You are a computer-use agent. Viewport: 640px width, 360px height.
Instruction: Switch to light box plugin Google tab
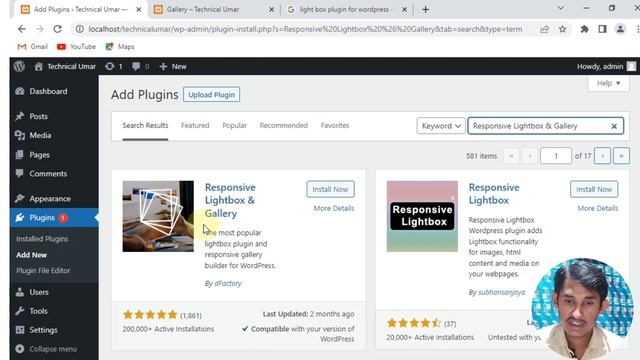(347, 9)
